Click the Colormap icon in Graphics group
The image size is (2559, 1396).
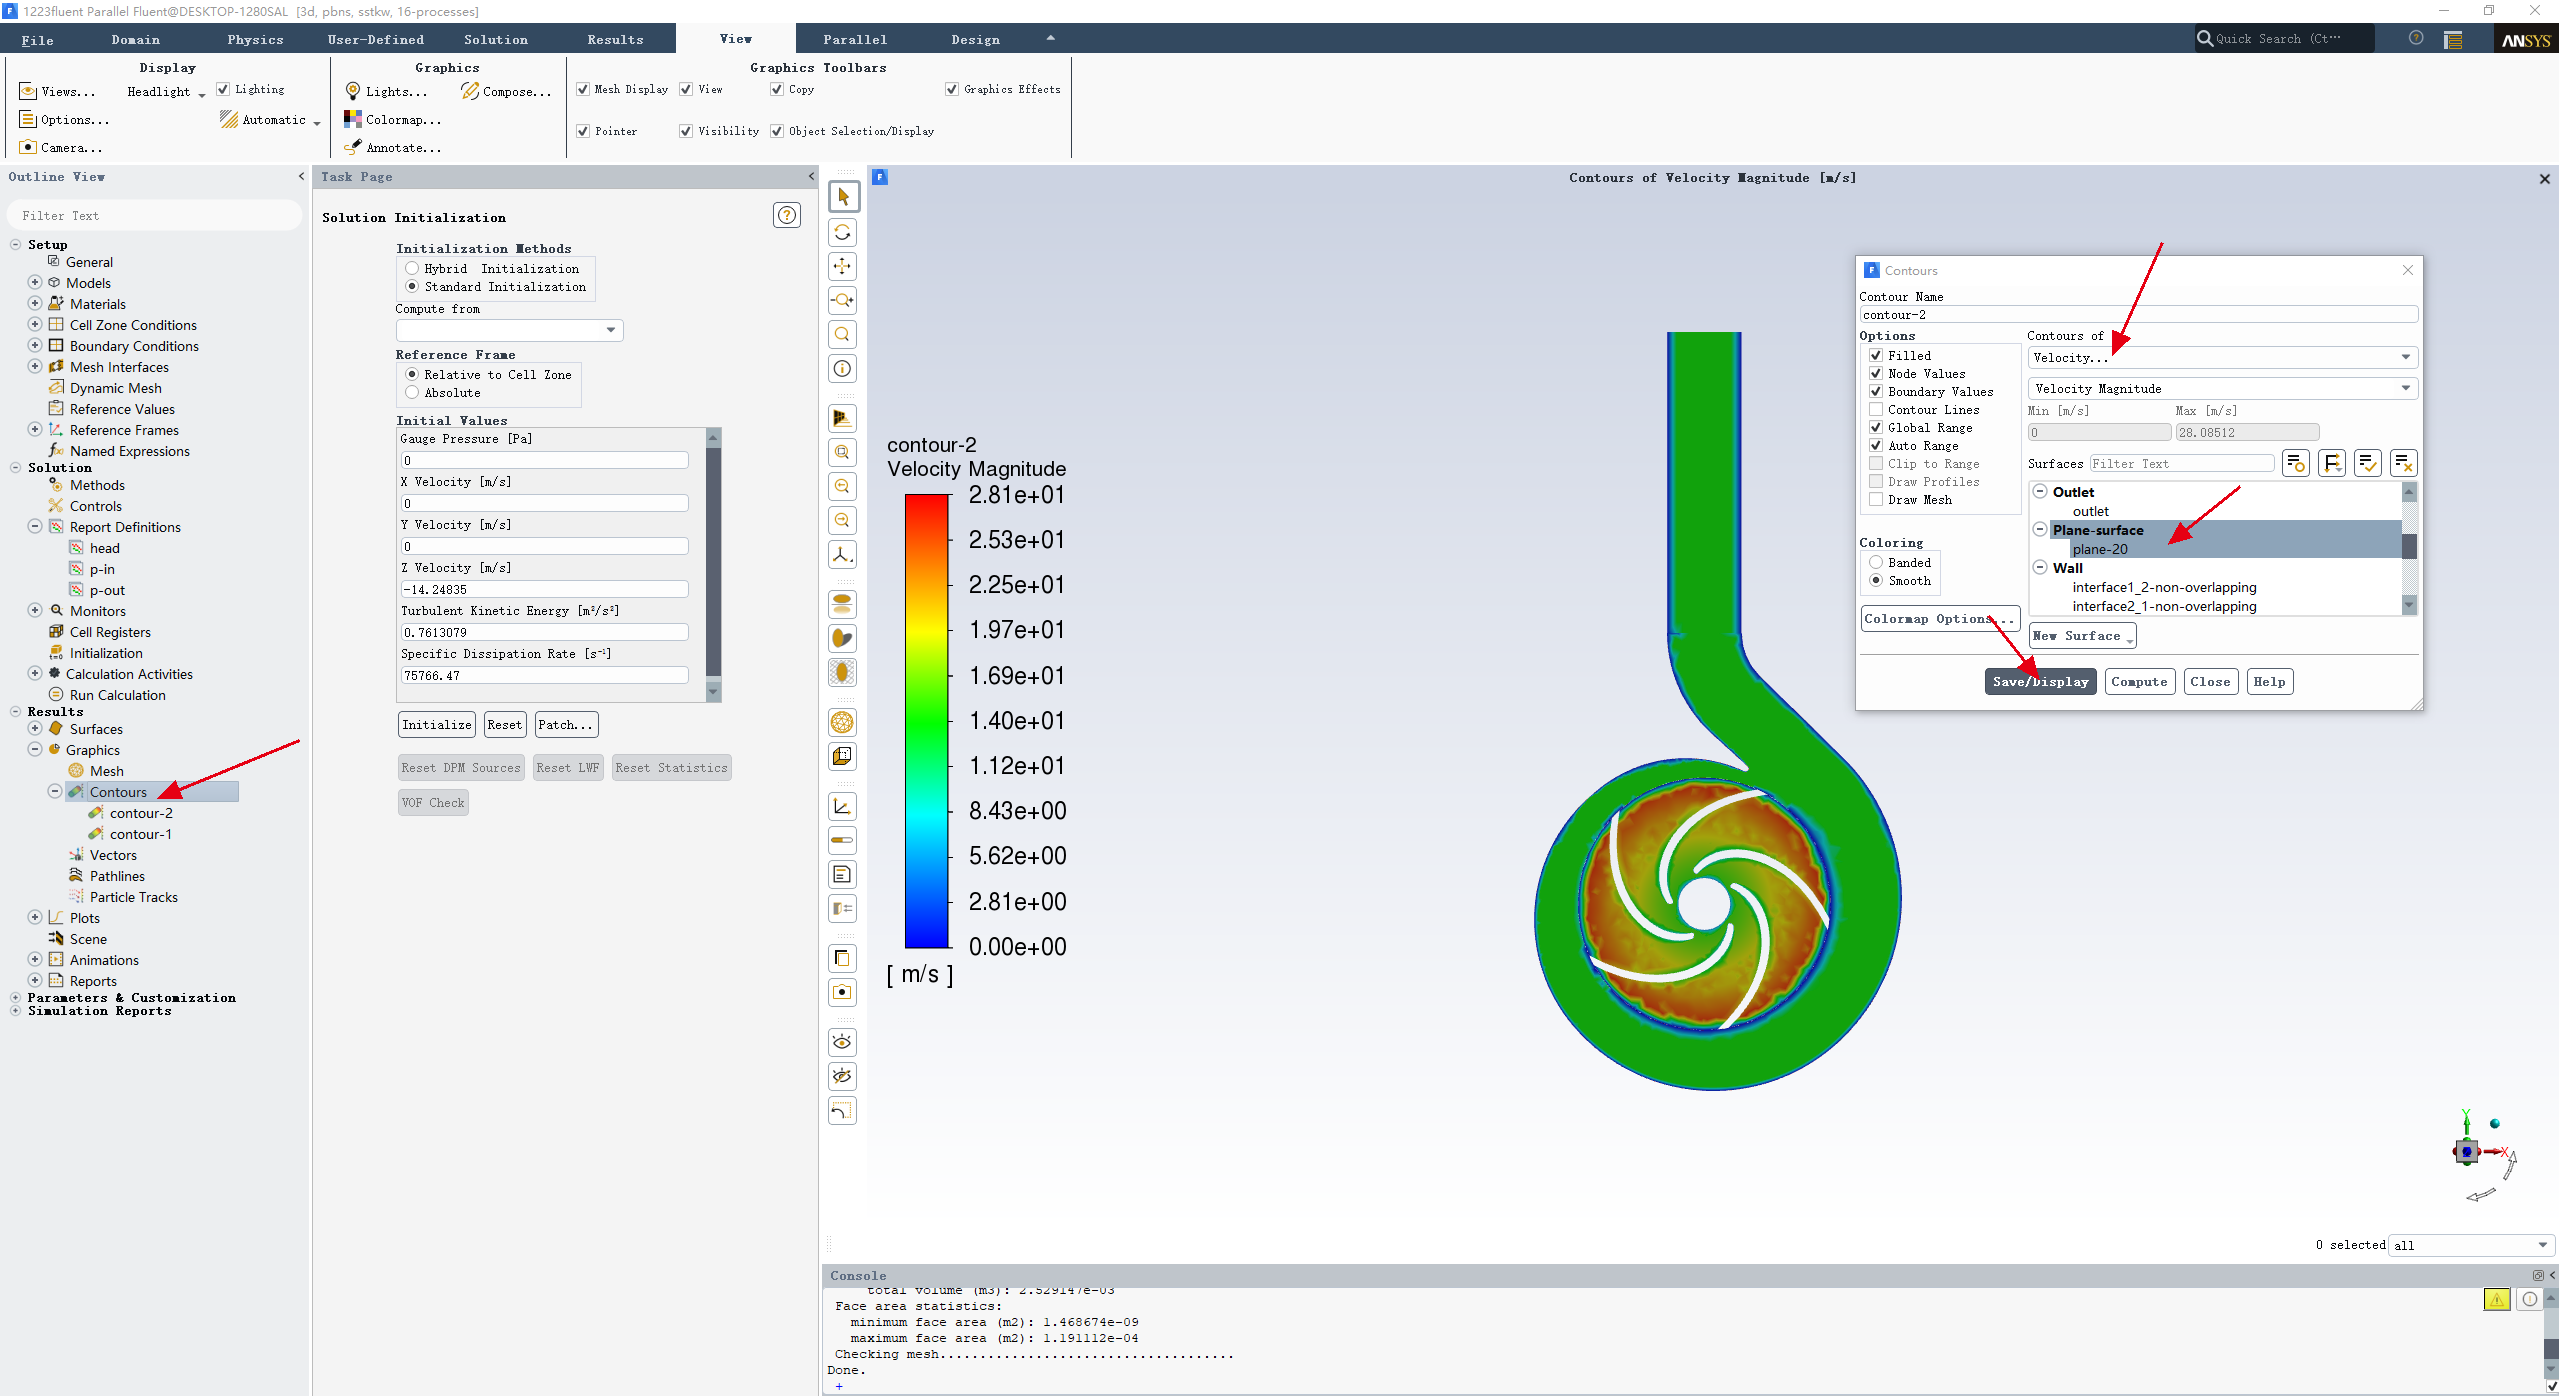coord(353,119)
